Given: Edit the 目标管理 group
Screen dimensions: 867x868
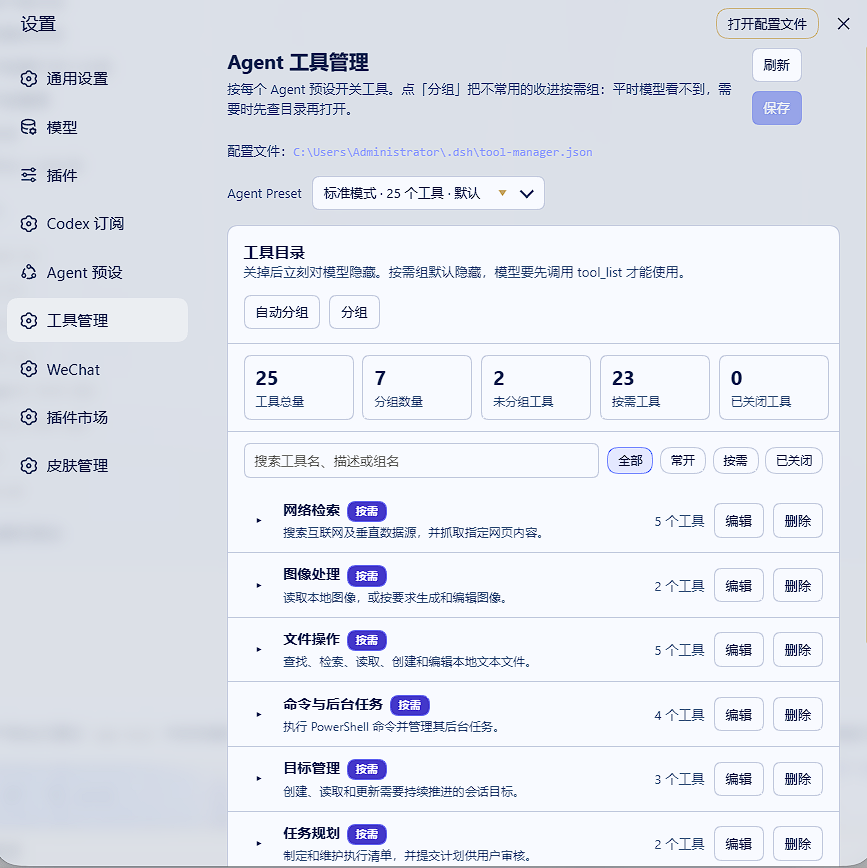Looking at the screenshot, I should click(x=739, y=779).
